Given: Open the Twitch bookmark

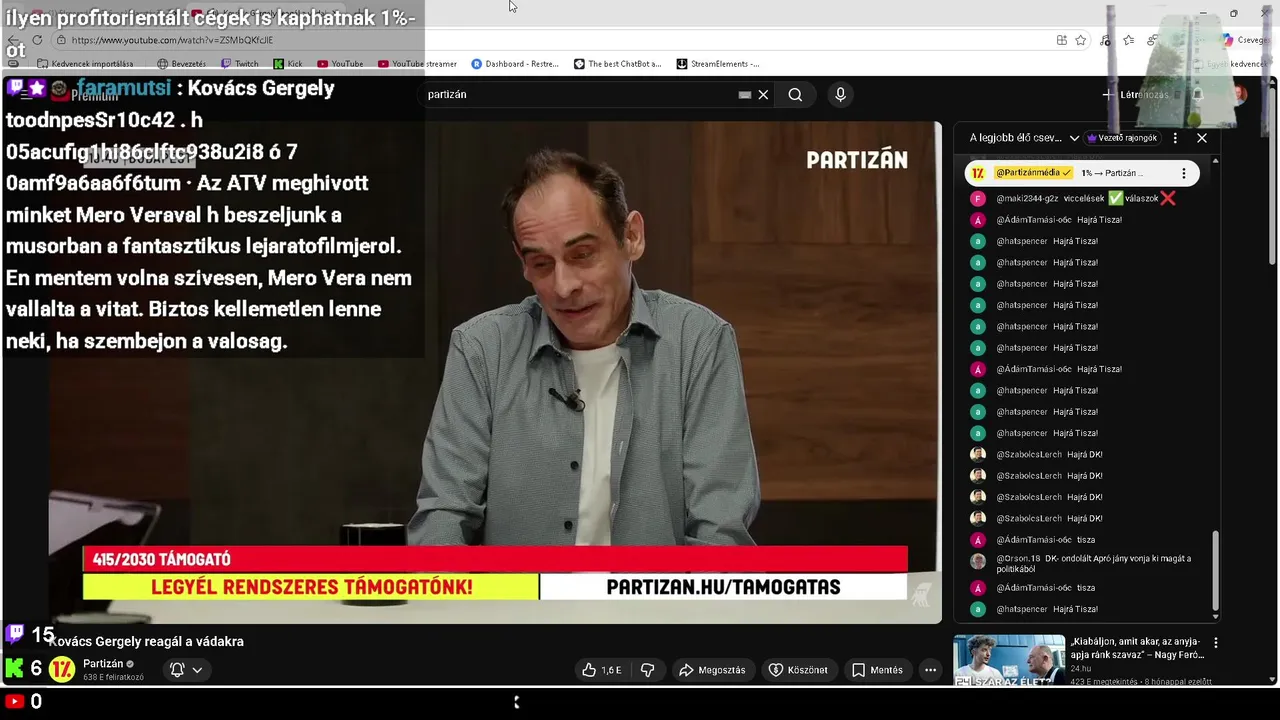Looking at the screenshot, I should (240, 64).
